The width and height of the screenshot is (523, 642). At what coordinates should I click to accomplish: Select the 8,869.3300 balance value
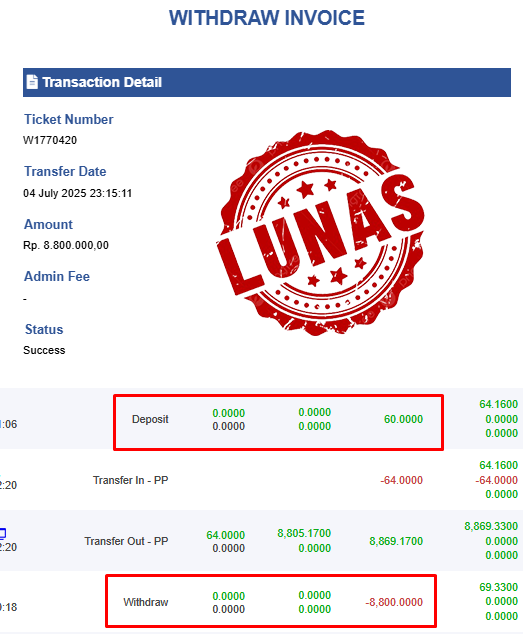click(x=491, y=526)
